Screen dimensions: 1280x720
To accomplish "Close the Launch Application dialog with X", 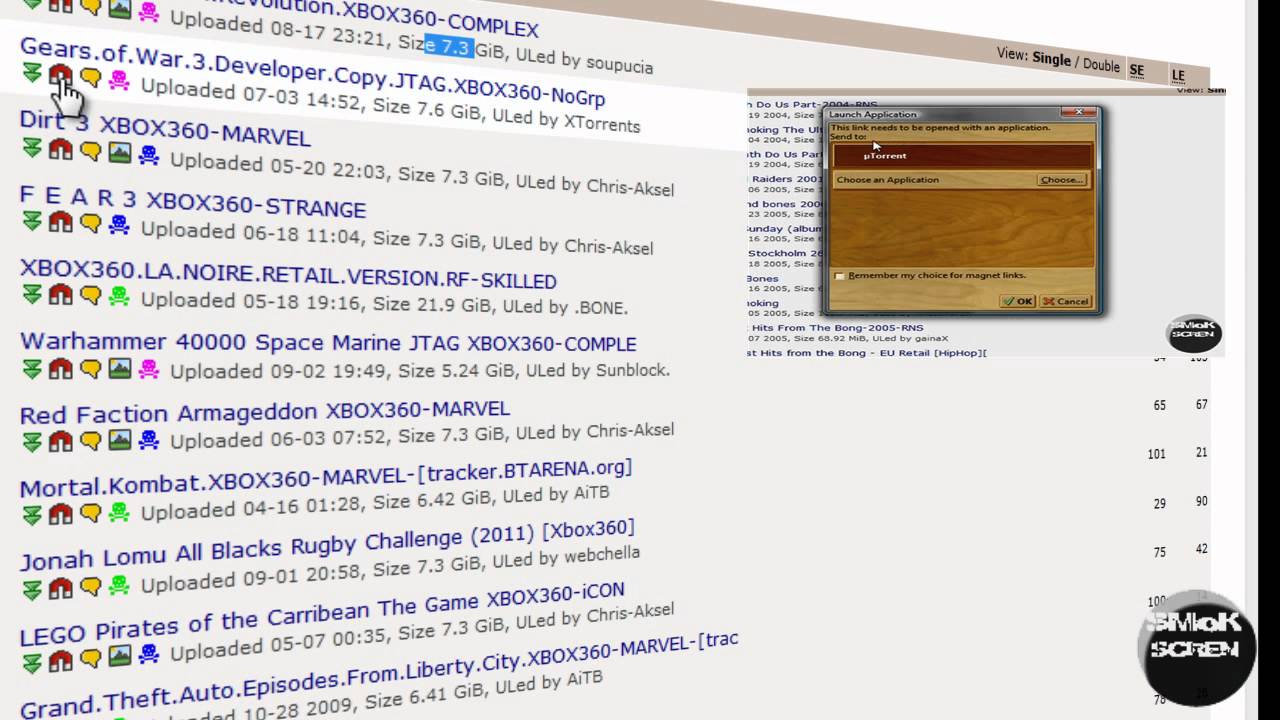I will (1079, 113).
